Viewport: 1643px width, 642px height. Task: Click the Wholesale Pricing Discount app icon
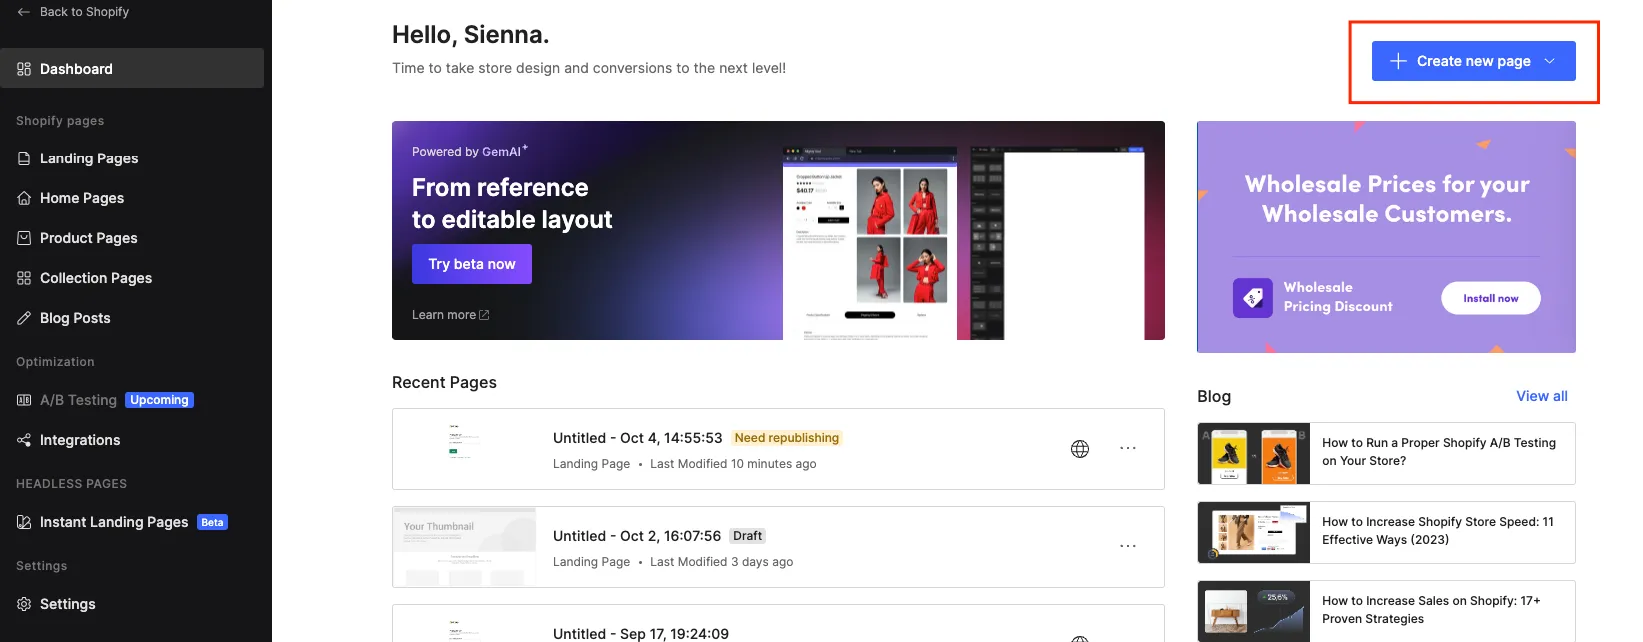coord(1253,298)
